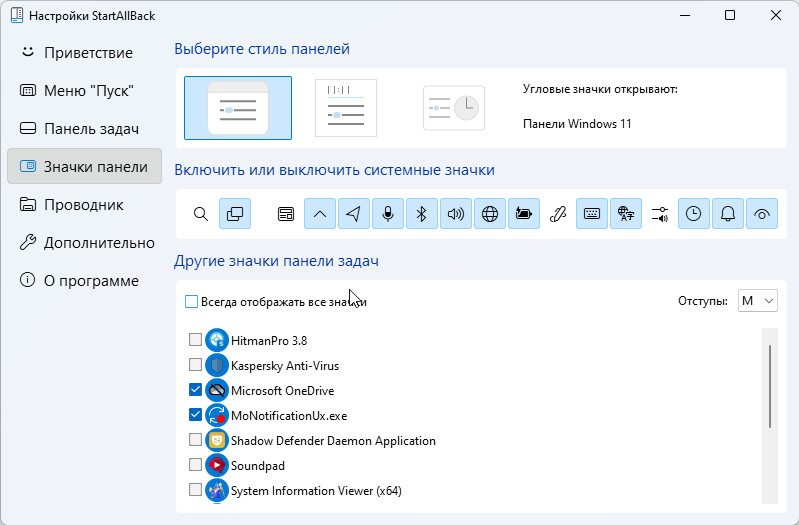Toggle the Network globe system icon
Image resolution: width=799 pixels, height=525 pixels.
coord(490,214)
